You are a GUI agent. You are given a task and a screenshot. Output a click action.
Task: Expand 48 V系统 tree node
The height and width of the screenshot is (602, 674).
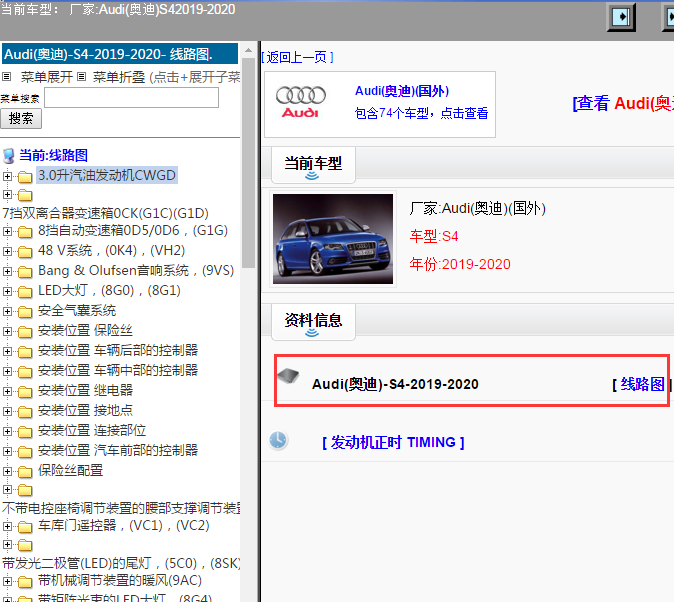click(7, 251)
